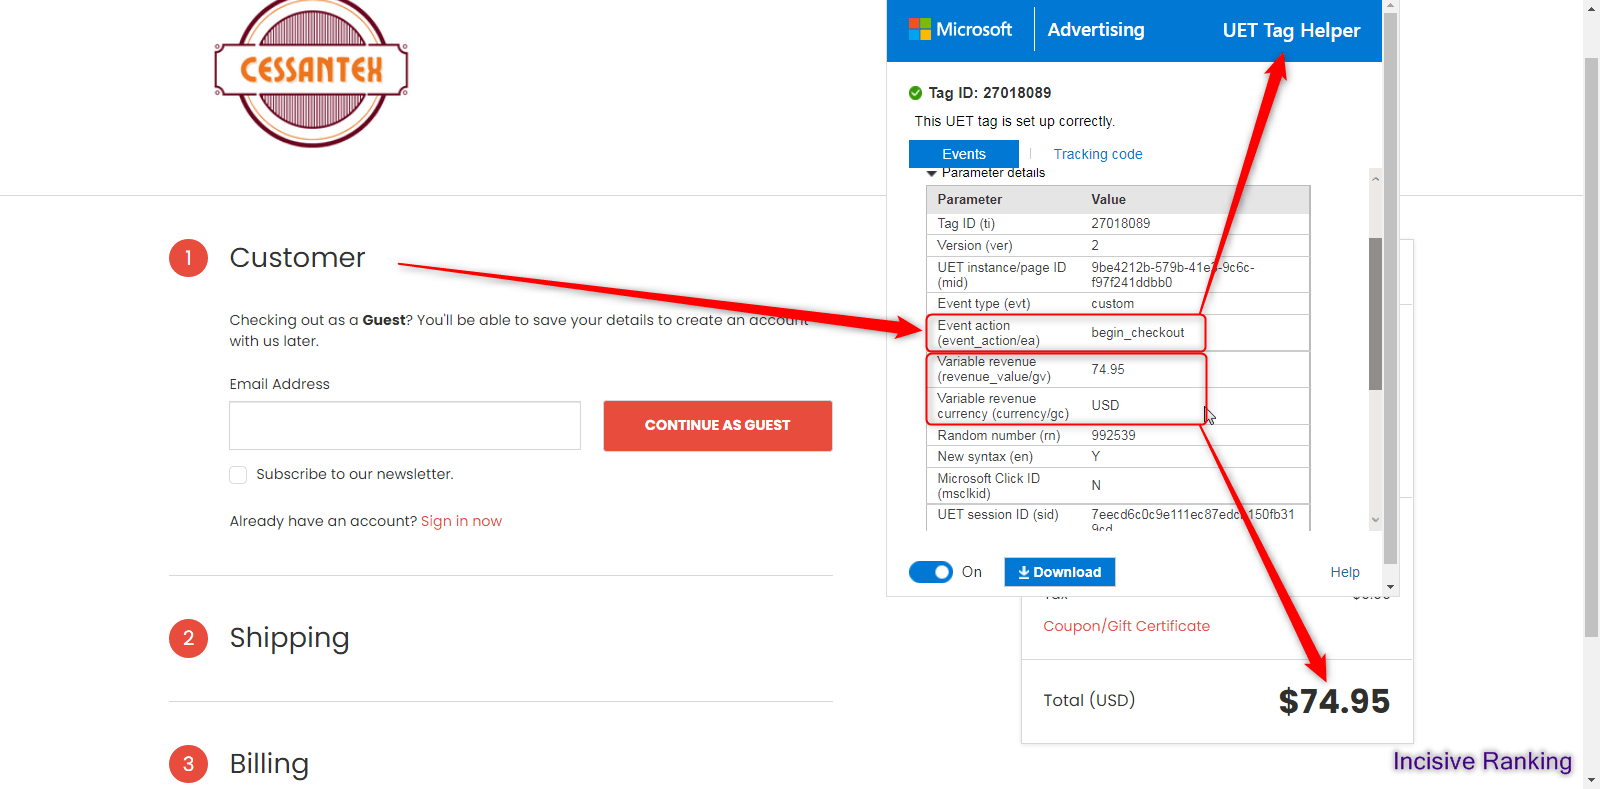Click the Incisive Ranking watermark
This screenshot has width=1600, height=789.
click(1481, 761)
